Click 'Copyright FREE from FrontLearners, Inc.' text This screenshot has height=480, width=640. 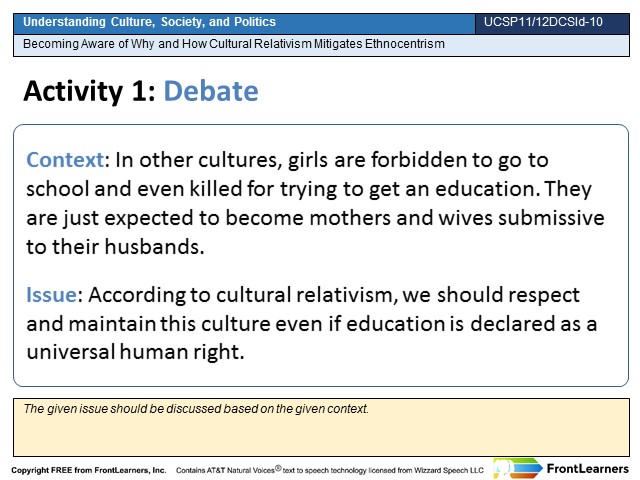tap(89, 470)
